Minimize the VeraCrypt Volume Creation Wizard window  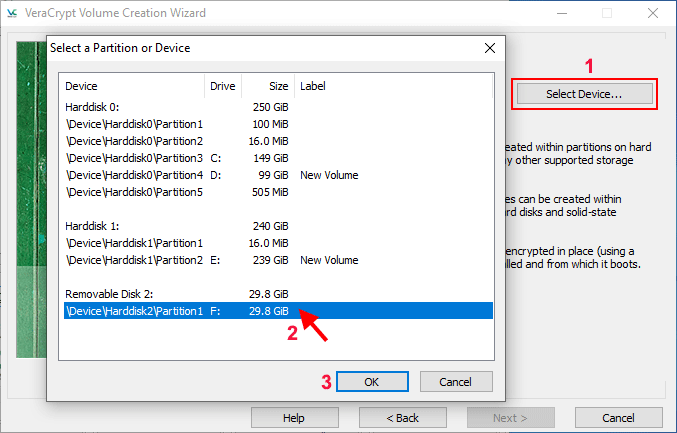click(x=562, y=13)
